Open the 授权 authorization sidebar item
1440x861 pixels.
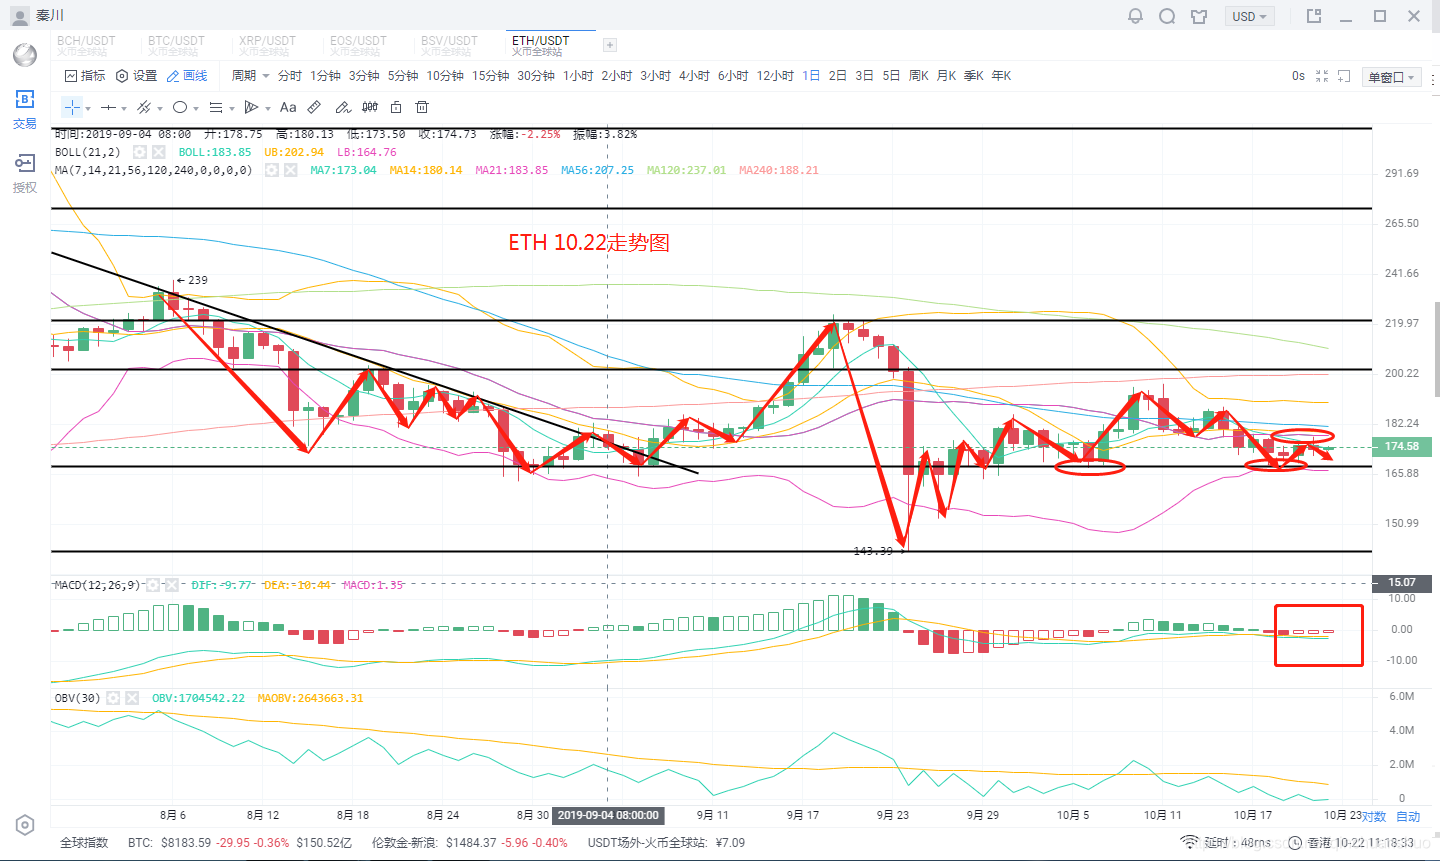[25, 172]
